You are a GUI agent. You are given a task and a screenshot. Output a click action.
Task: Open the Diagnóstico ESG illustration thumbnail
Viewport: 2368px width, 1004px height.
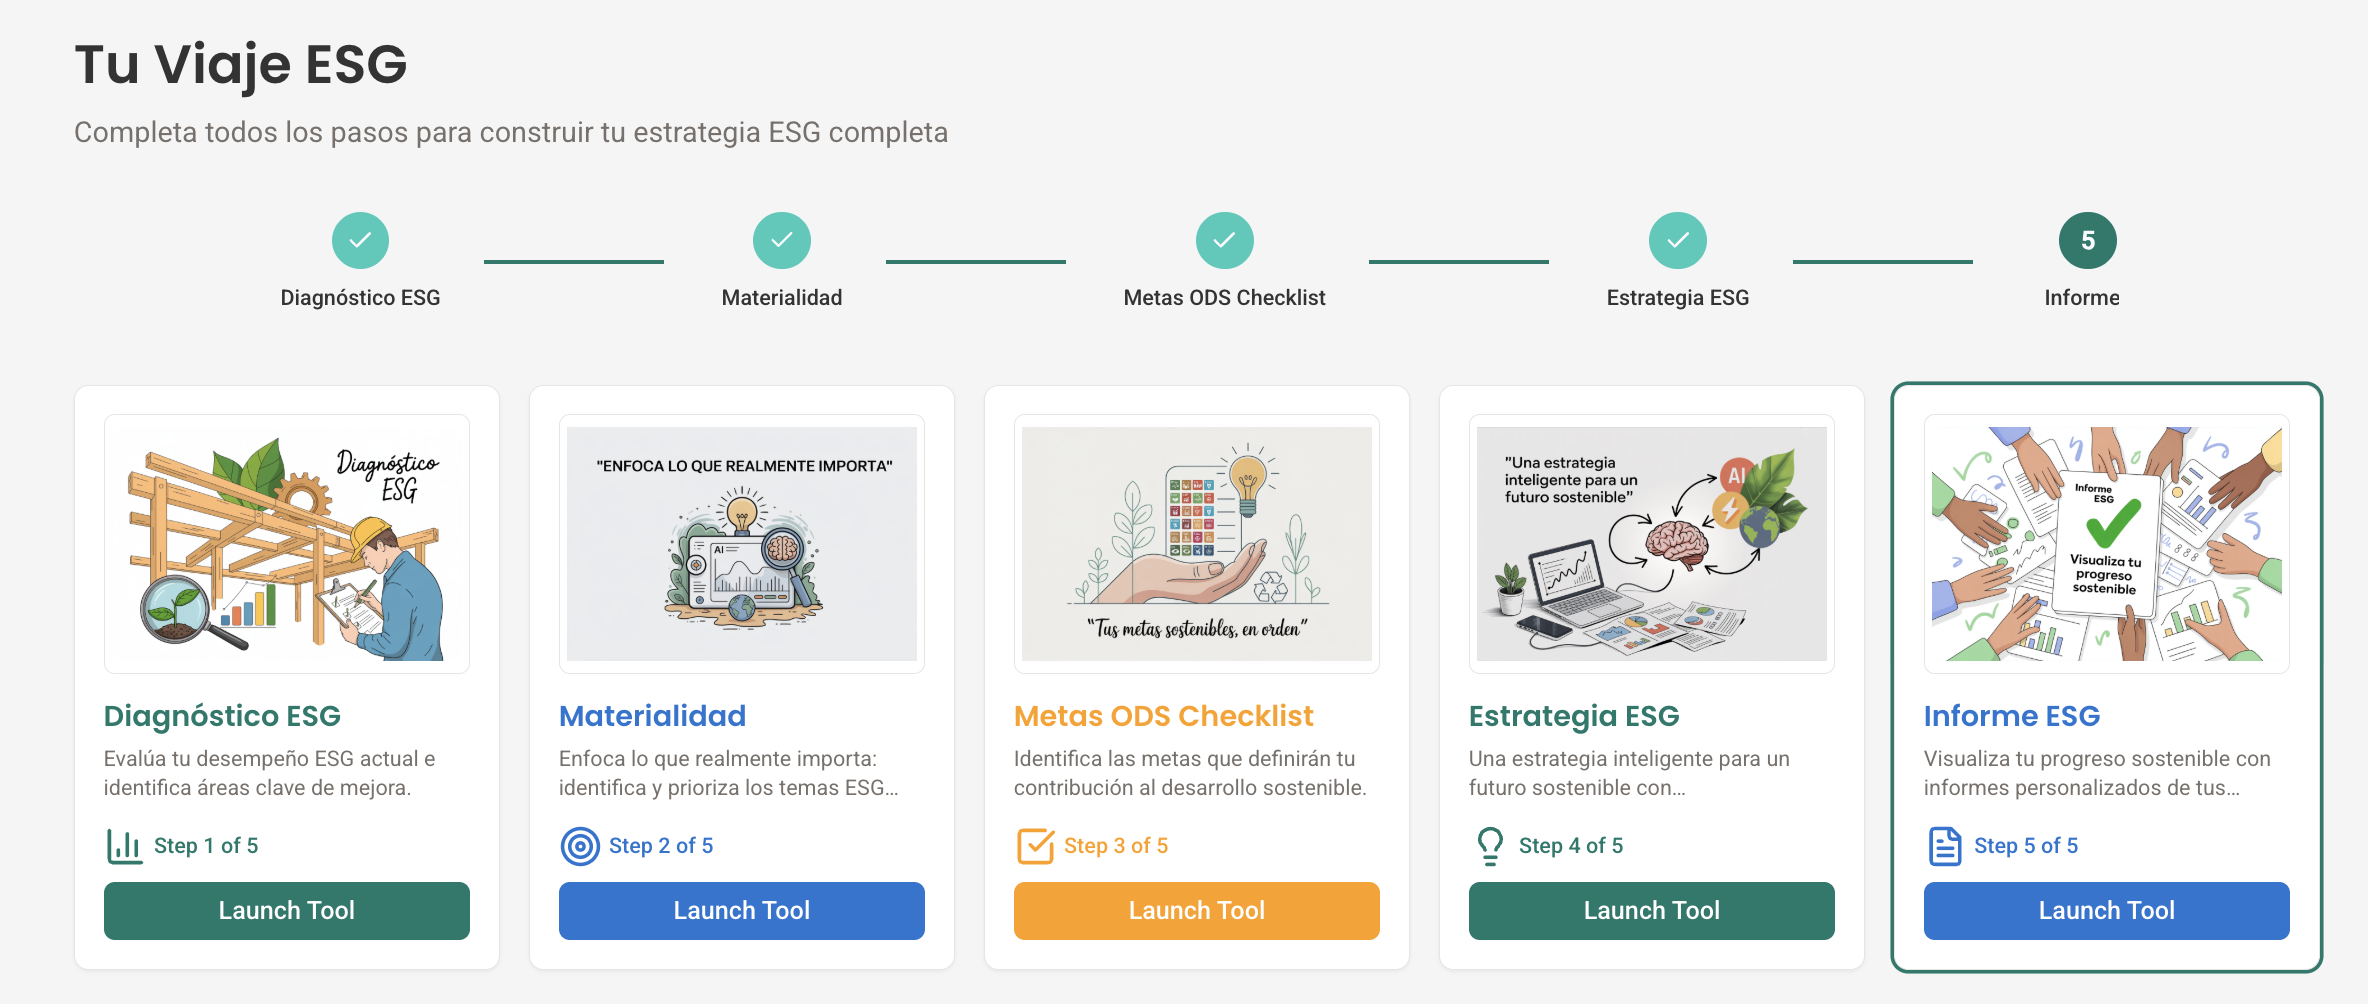pos(287,544)
